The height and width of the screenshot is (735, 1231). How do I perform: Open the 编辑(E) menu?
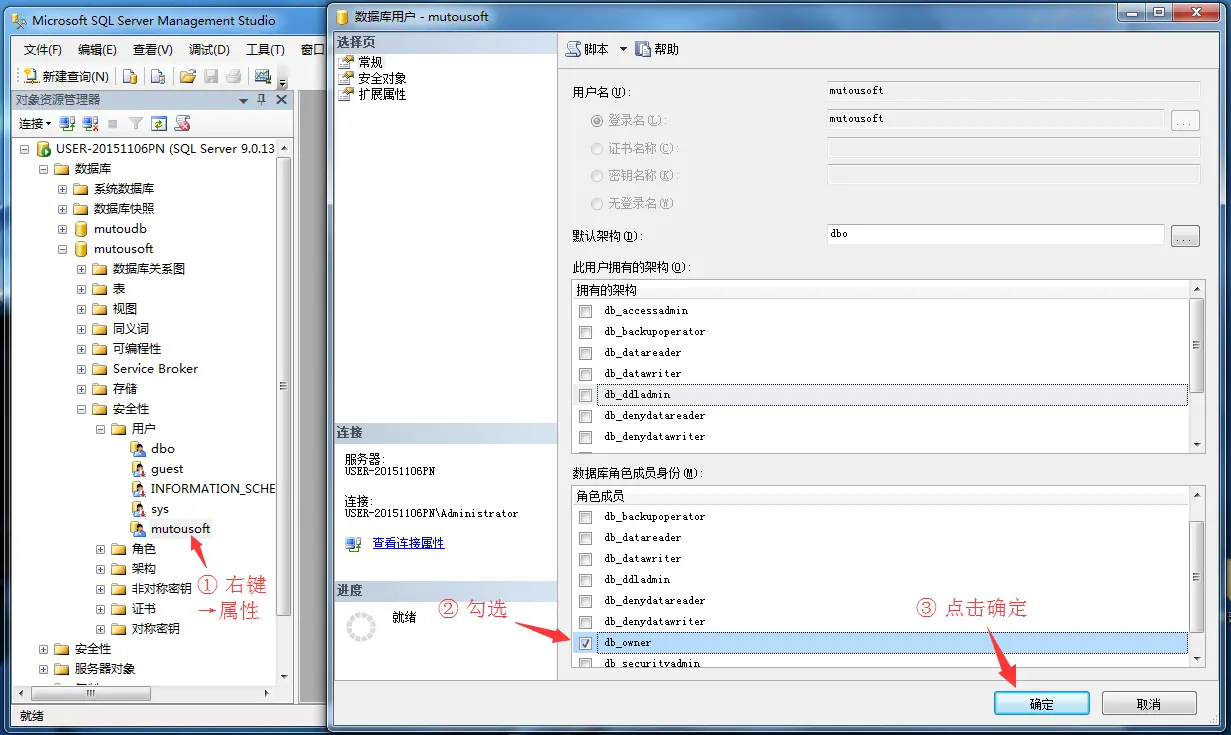97,49
